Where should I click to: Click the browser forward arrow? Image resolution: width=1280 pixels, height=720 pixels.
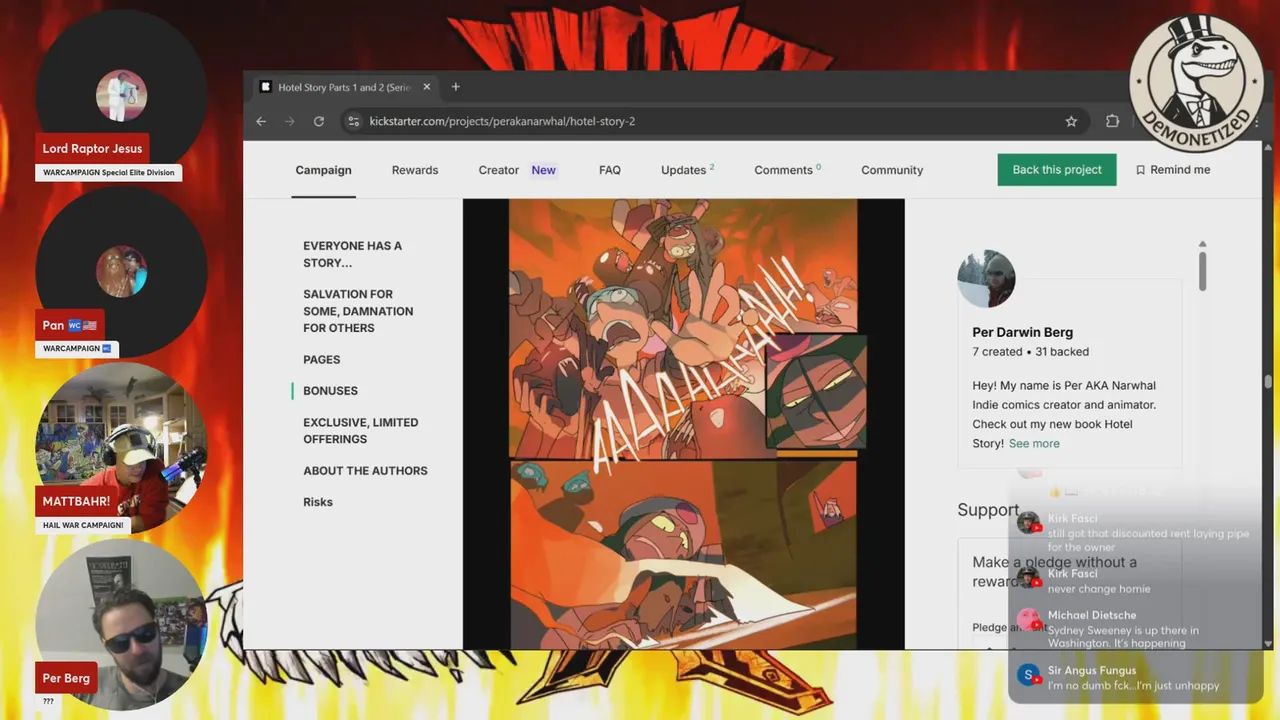click(290, 121)
